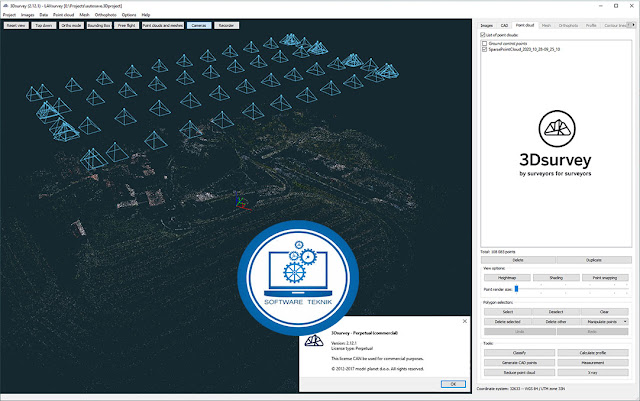Click Generate CAD points
Screen dimensions: 640x401
click(519, 363)
